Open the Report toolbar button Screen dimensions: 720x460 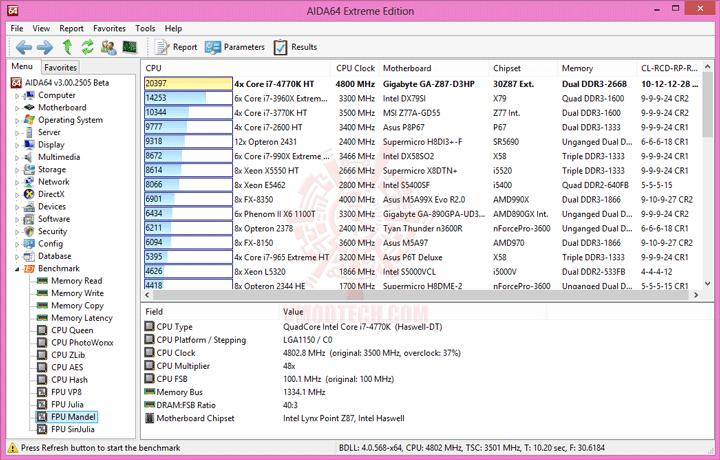click(x=176, y=47)
